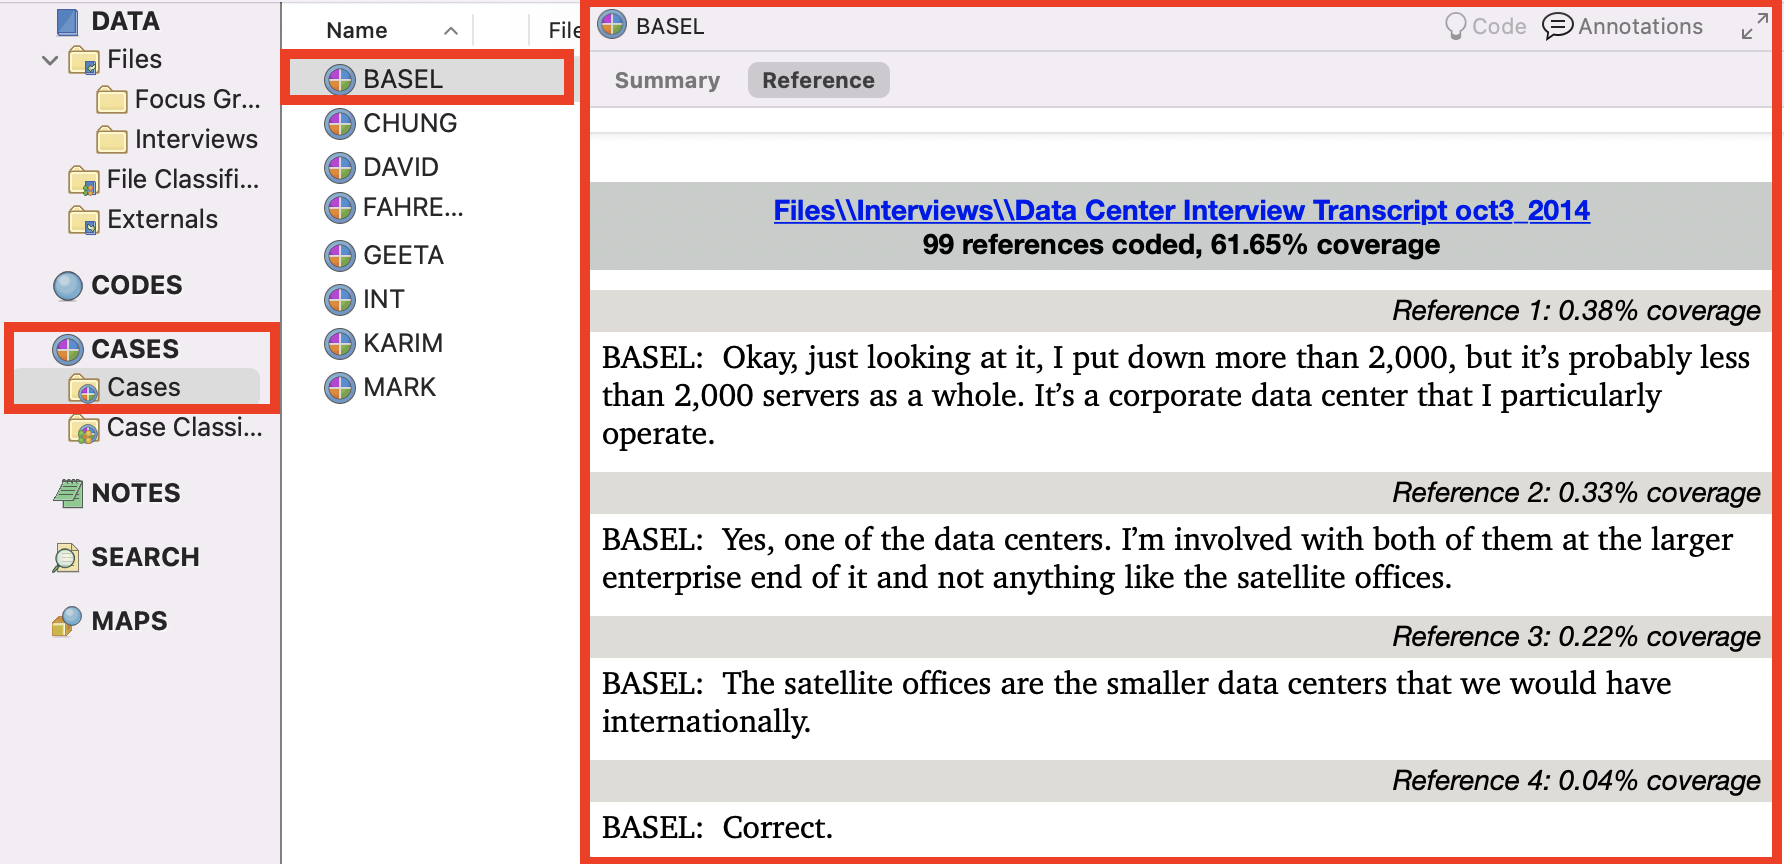This screenshot has width=1784, height=864.
Task: Click the File column header
Action: 564,31
